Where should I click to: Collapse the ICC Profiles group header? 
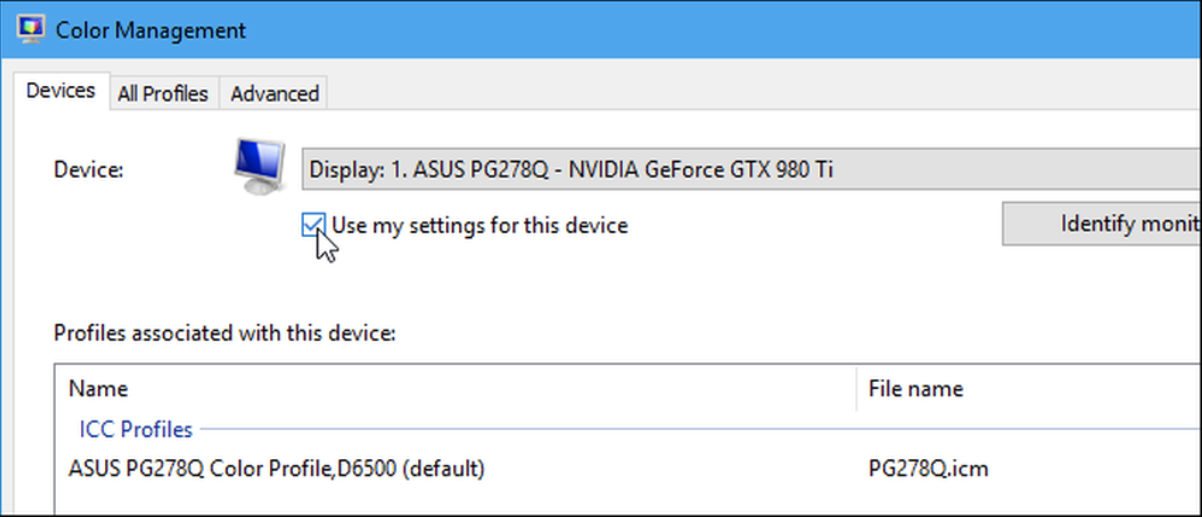pos(136,429)
